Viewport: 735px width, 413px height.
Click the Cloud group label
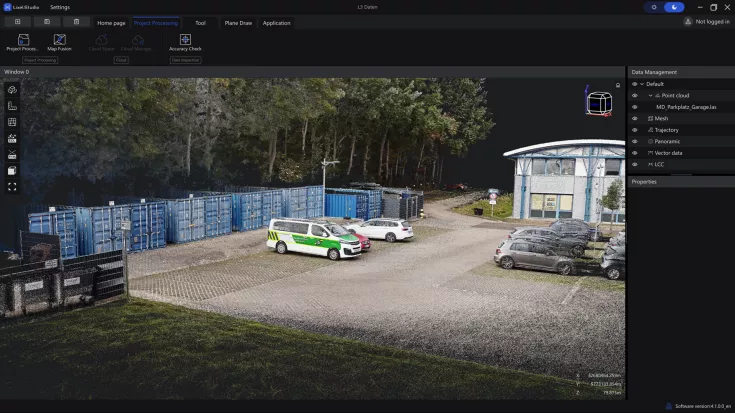[x=121, y=60]
